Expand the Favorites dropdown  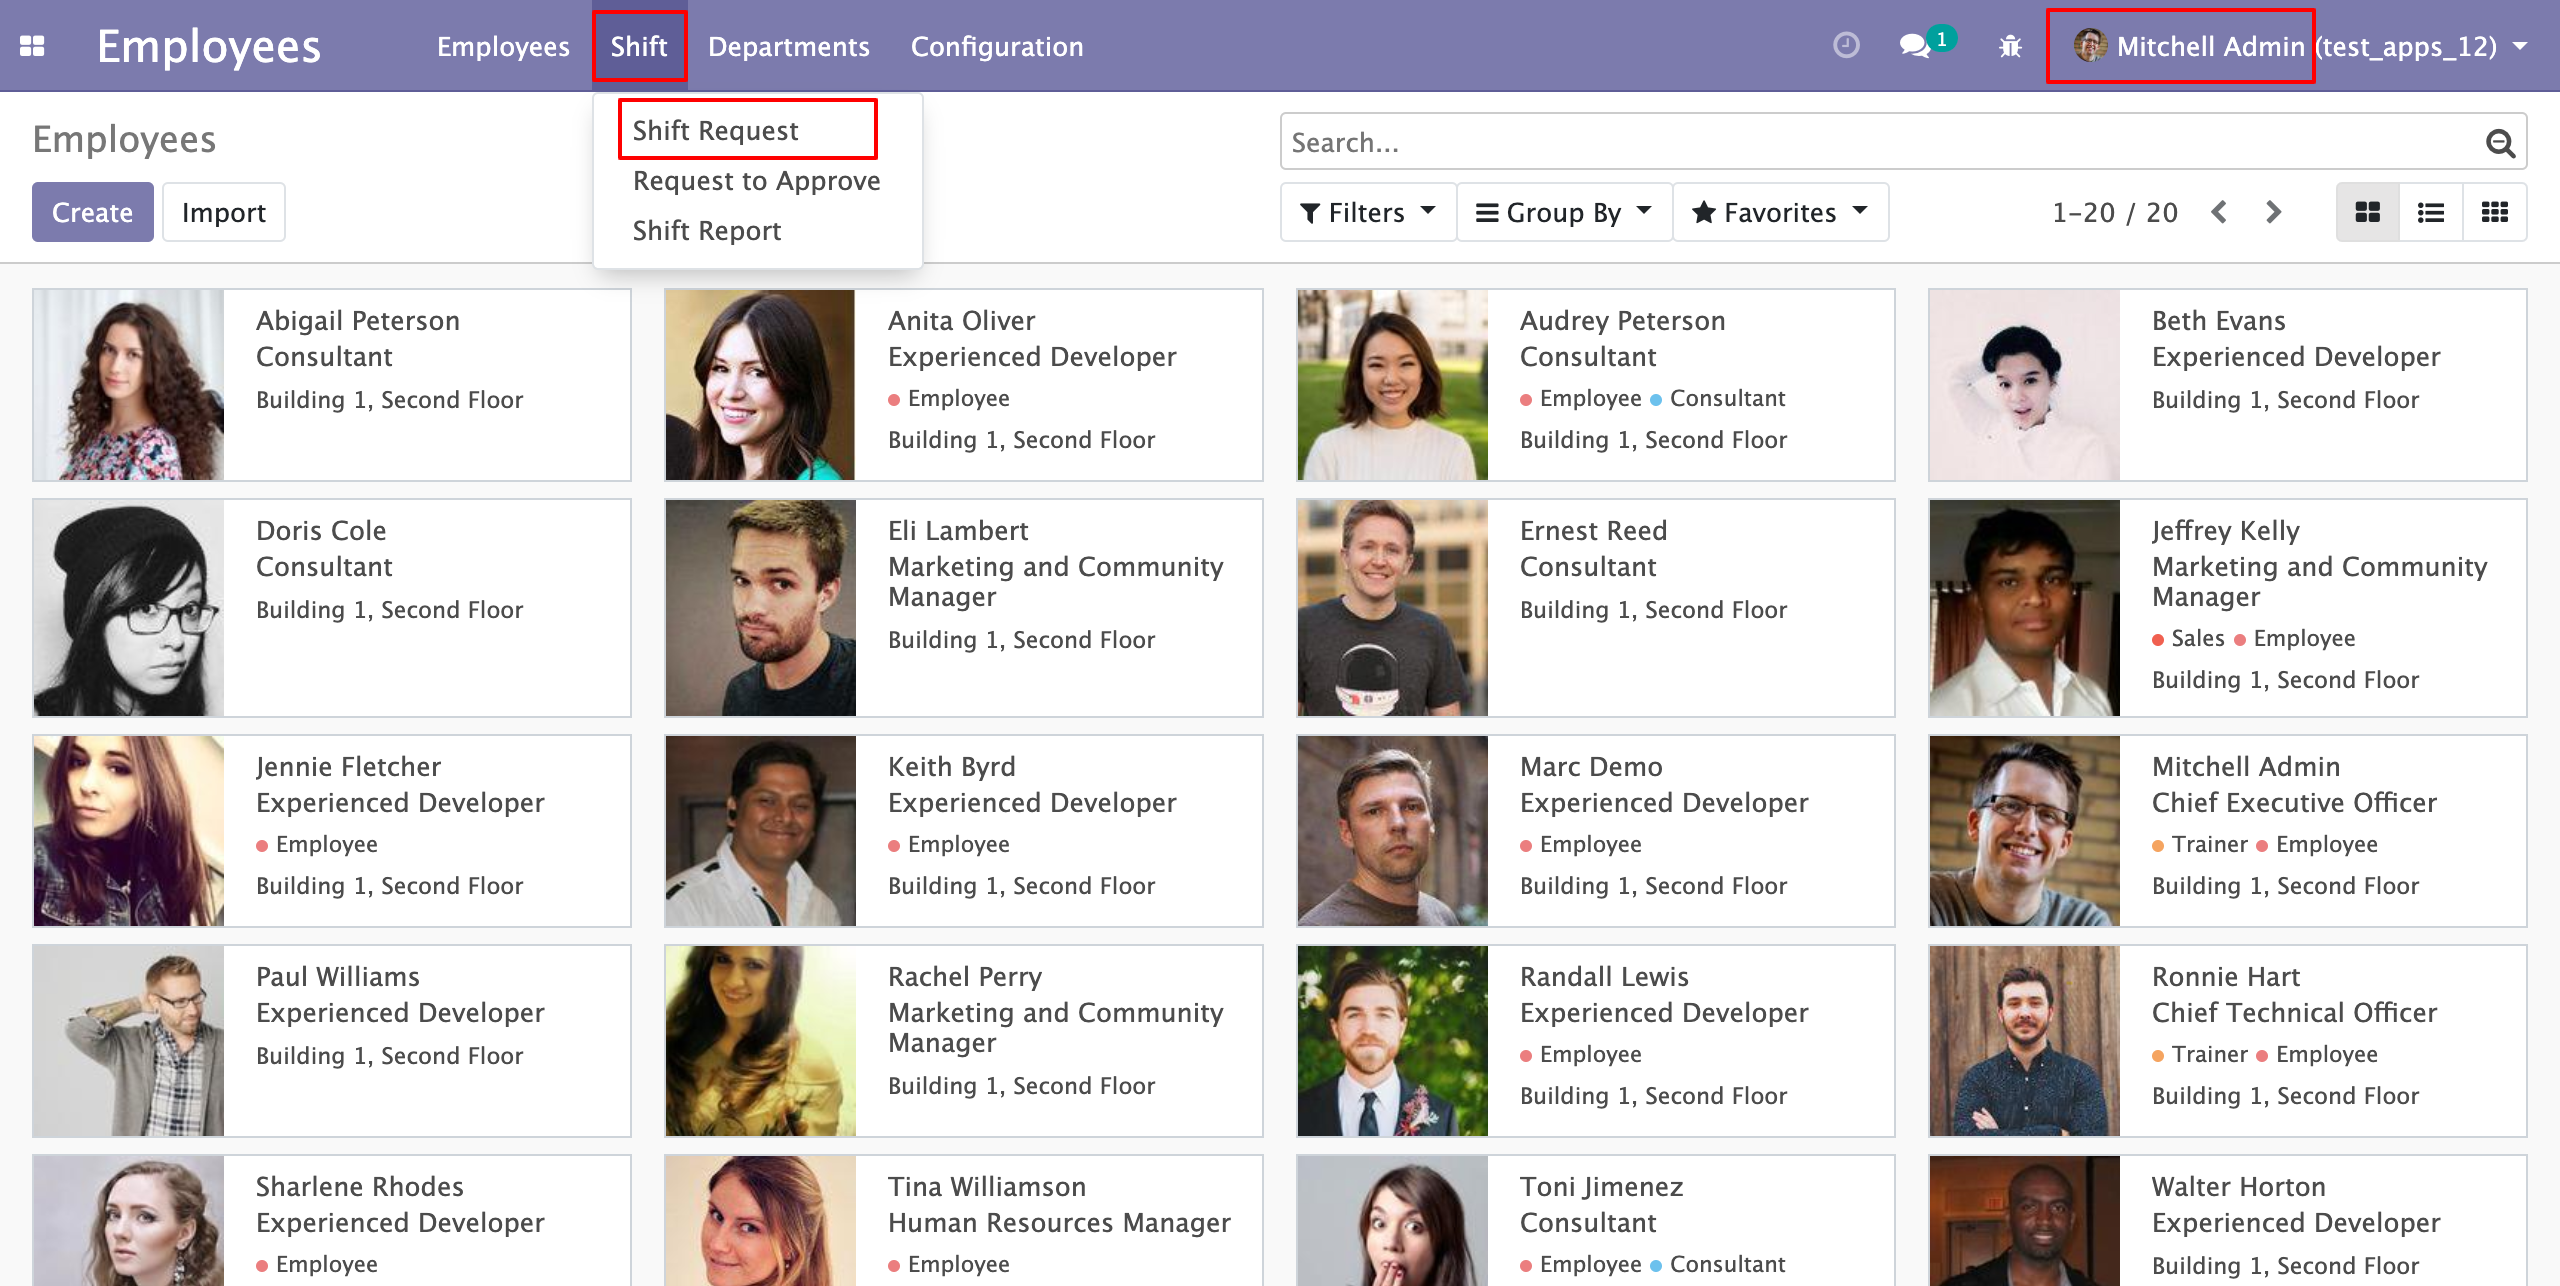[x=1780, y=212]
